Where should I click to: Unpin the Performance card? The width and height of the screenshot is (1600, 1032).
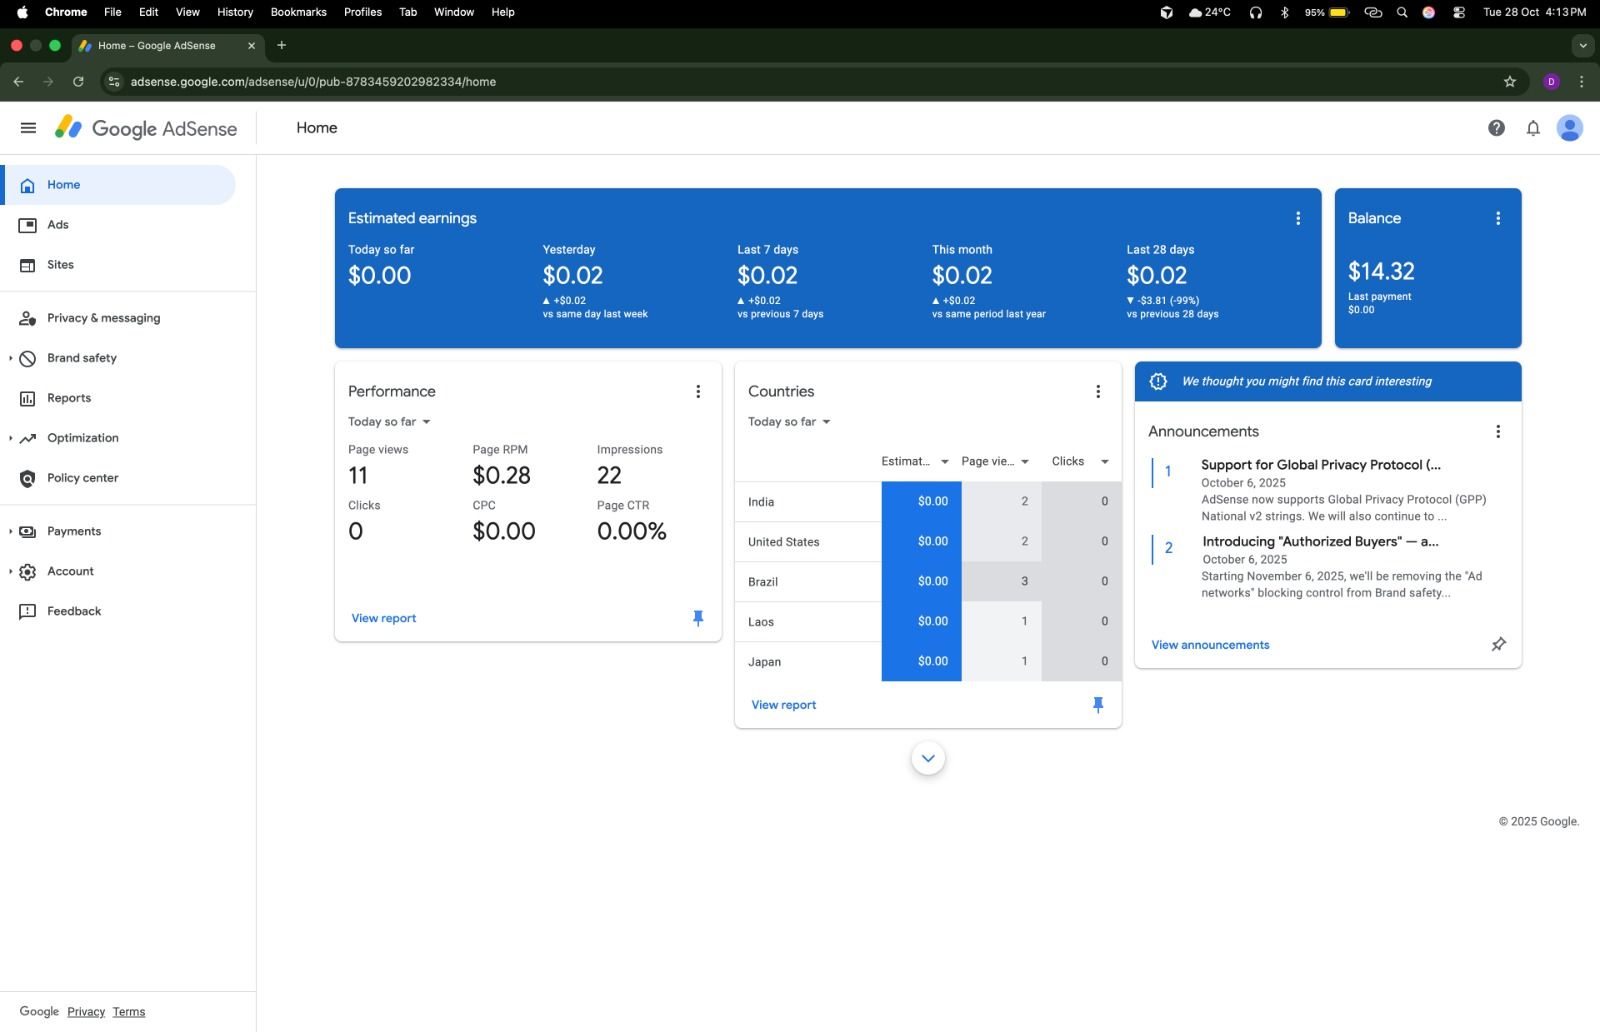[698, 618]
